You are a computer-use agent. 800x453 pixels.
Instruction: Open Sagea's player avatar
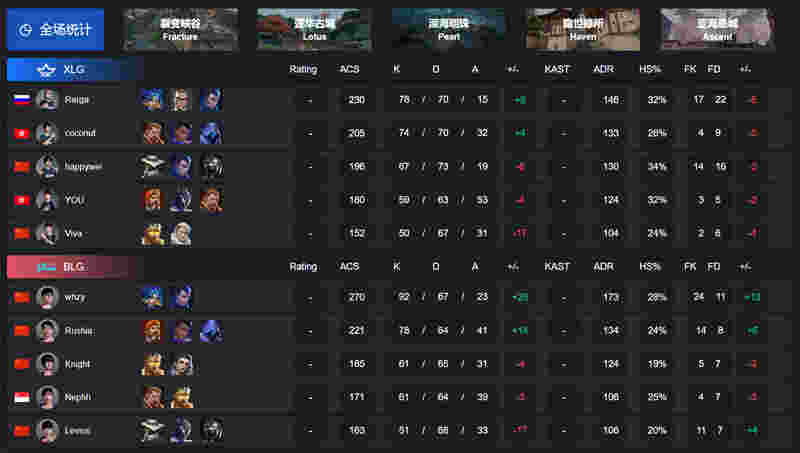[x=47, y=99]
